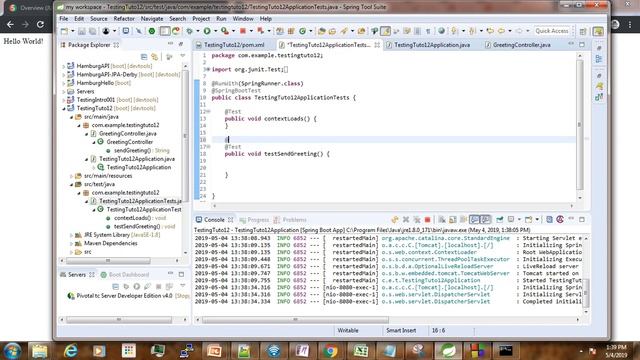Screen dimensions: 640x360
Task: Expand the Servers project node
Action: [x=64, y=91]
